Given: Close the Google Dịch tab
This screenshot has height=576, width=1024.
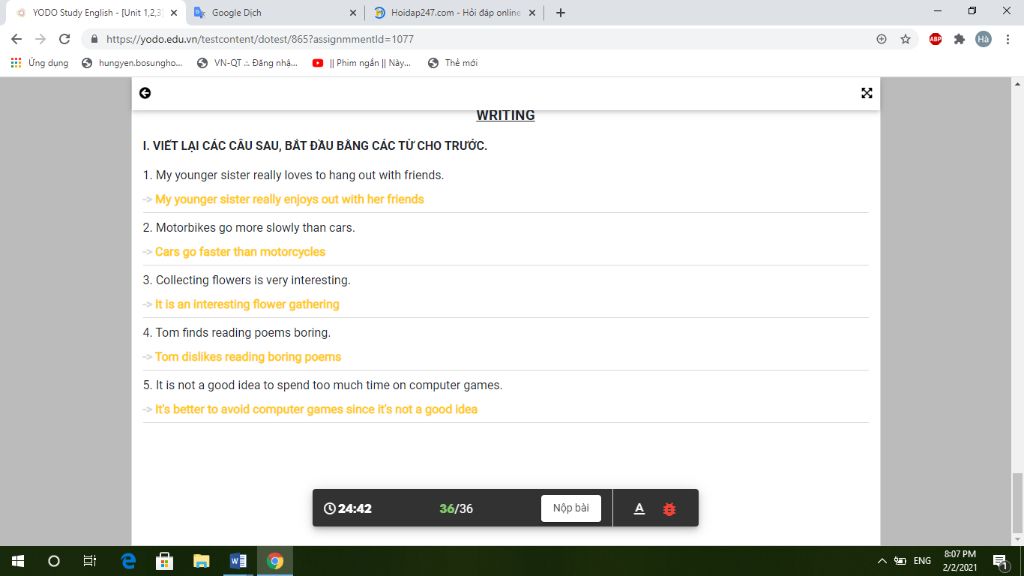Looking at the screenshot, I should point(353,12).
